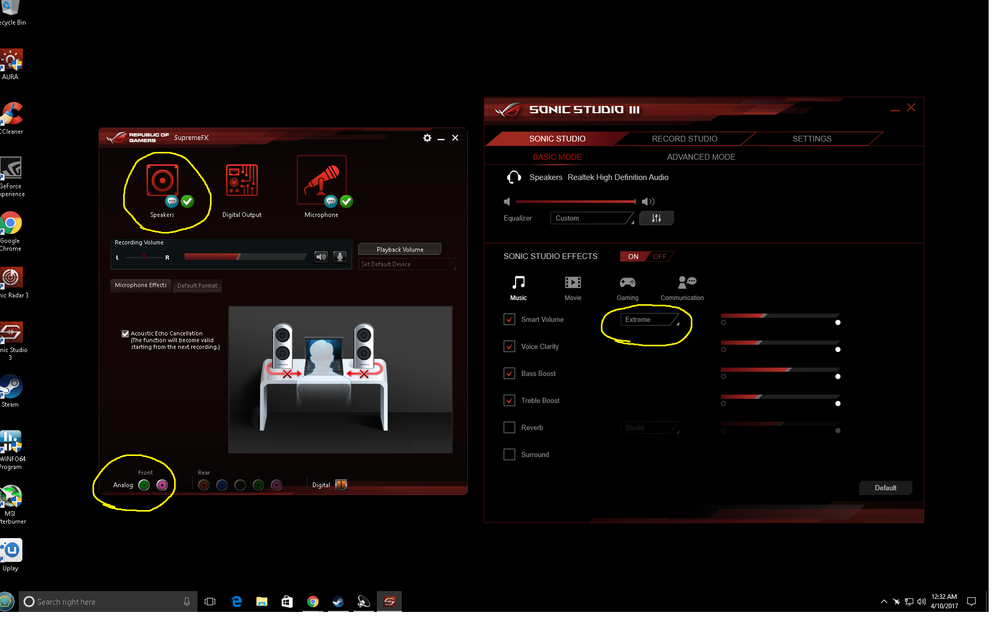Select the Speakers device in SupremeFX
The height and width of the screenshot is (624, 998).
(162, 181)
